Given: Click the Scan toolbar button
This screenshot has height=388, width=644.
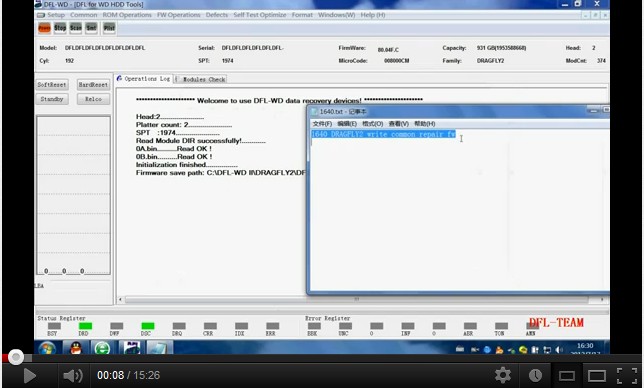Looking at the screenshot, I should pyautogui.click(x=76, y=28).
